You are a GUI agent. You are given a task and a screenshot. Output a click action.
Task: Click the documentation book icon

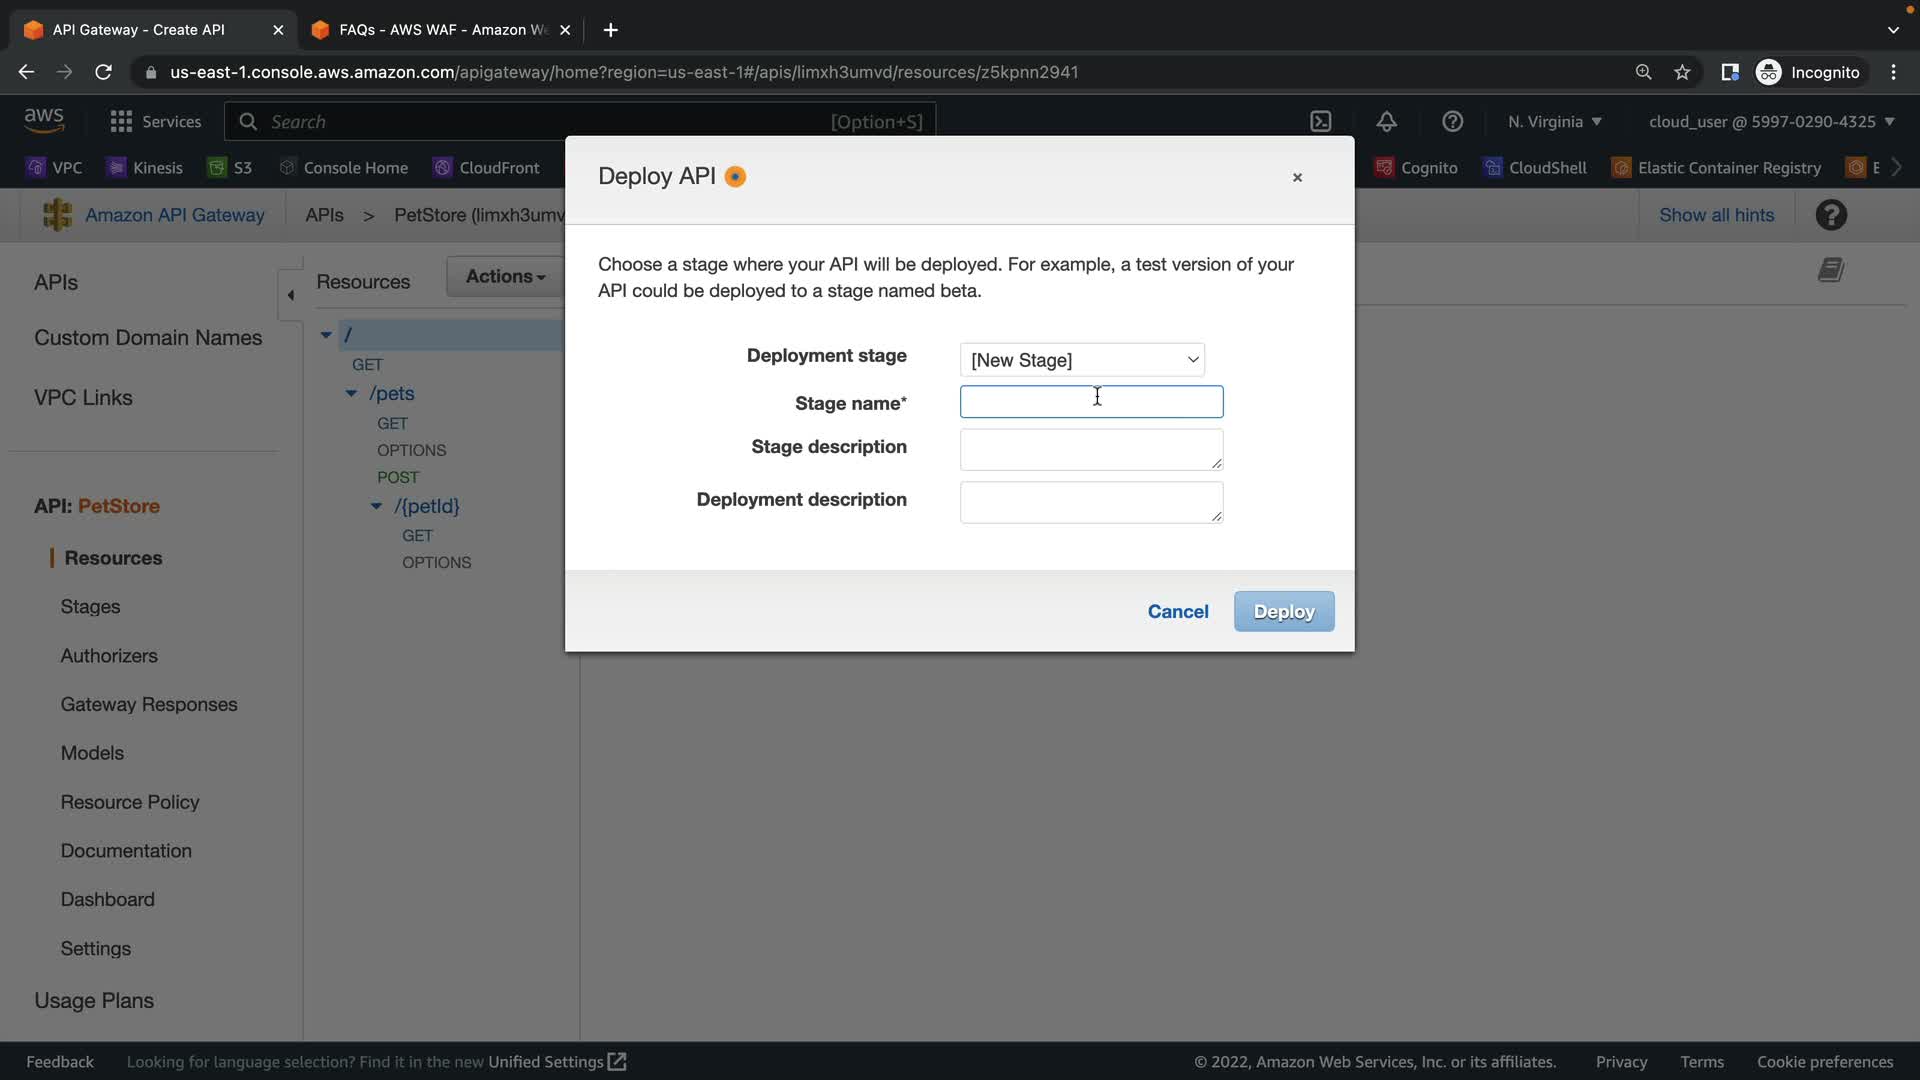1830,270
